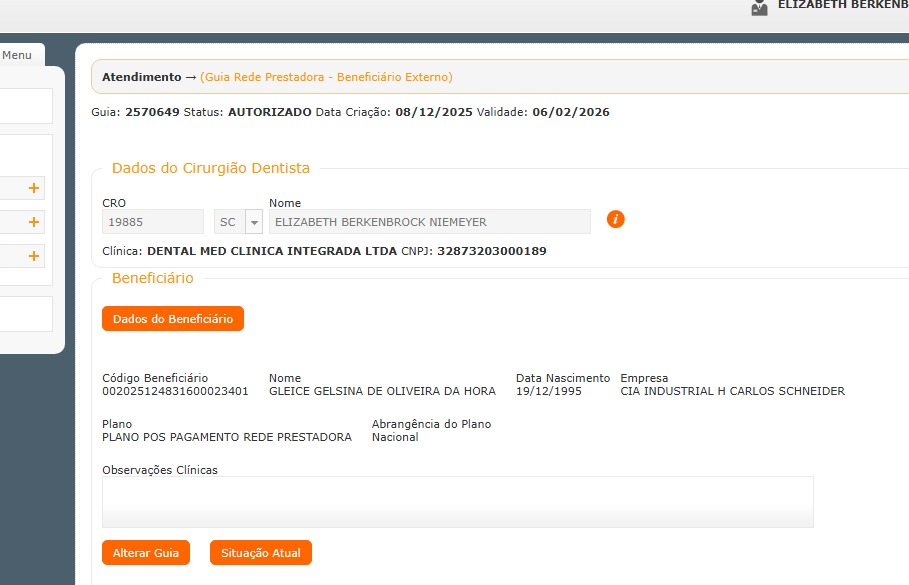Select beneficiary name GLEICE GELSINA DE OLIVEIRA DA HORA
Screen dimensions: 909x585
point(383,391)
